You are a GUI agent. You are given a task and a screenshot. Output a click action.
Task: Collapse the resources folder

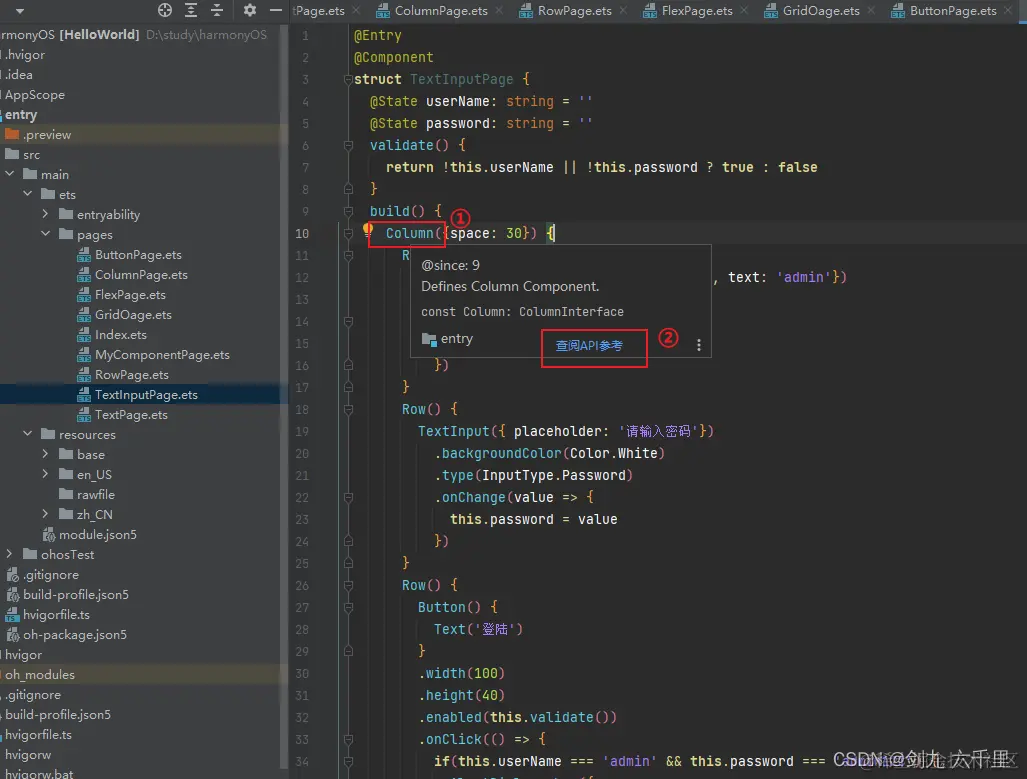28,434
